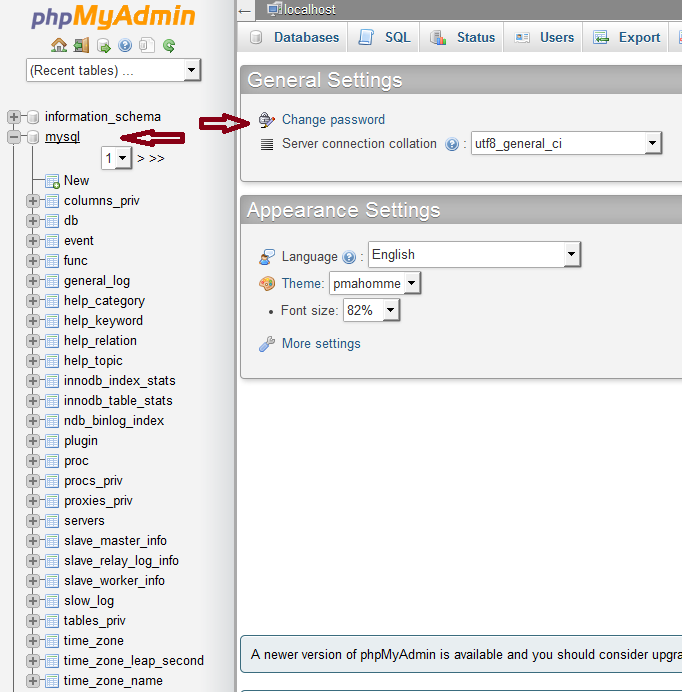This screenshot has height=696, width=682.
Task: Click the New table icon under mysql
Action: (52, 181)
